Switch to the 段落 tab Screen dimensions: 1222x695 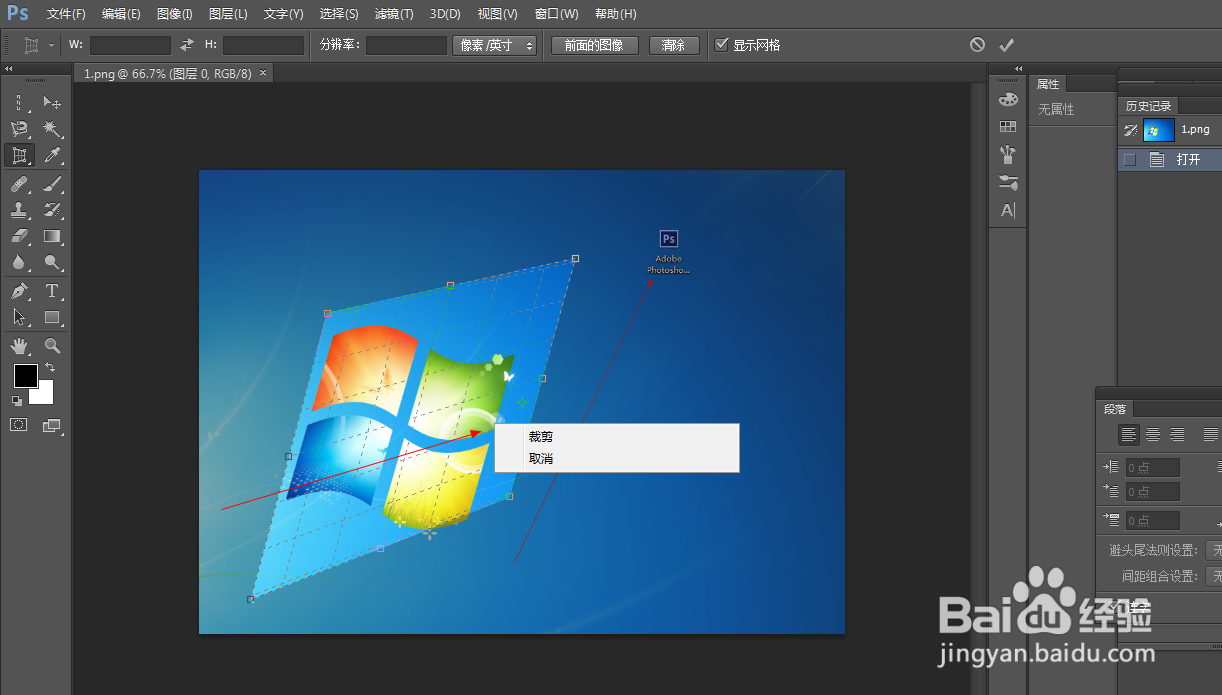coord(1115,409)
